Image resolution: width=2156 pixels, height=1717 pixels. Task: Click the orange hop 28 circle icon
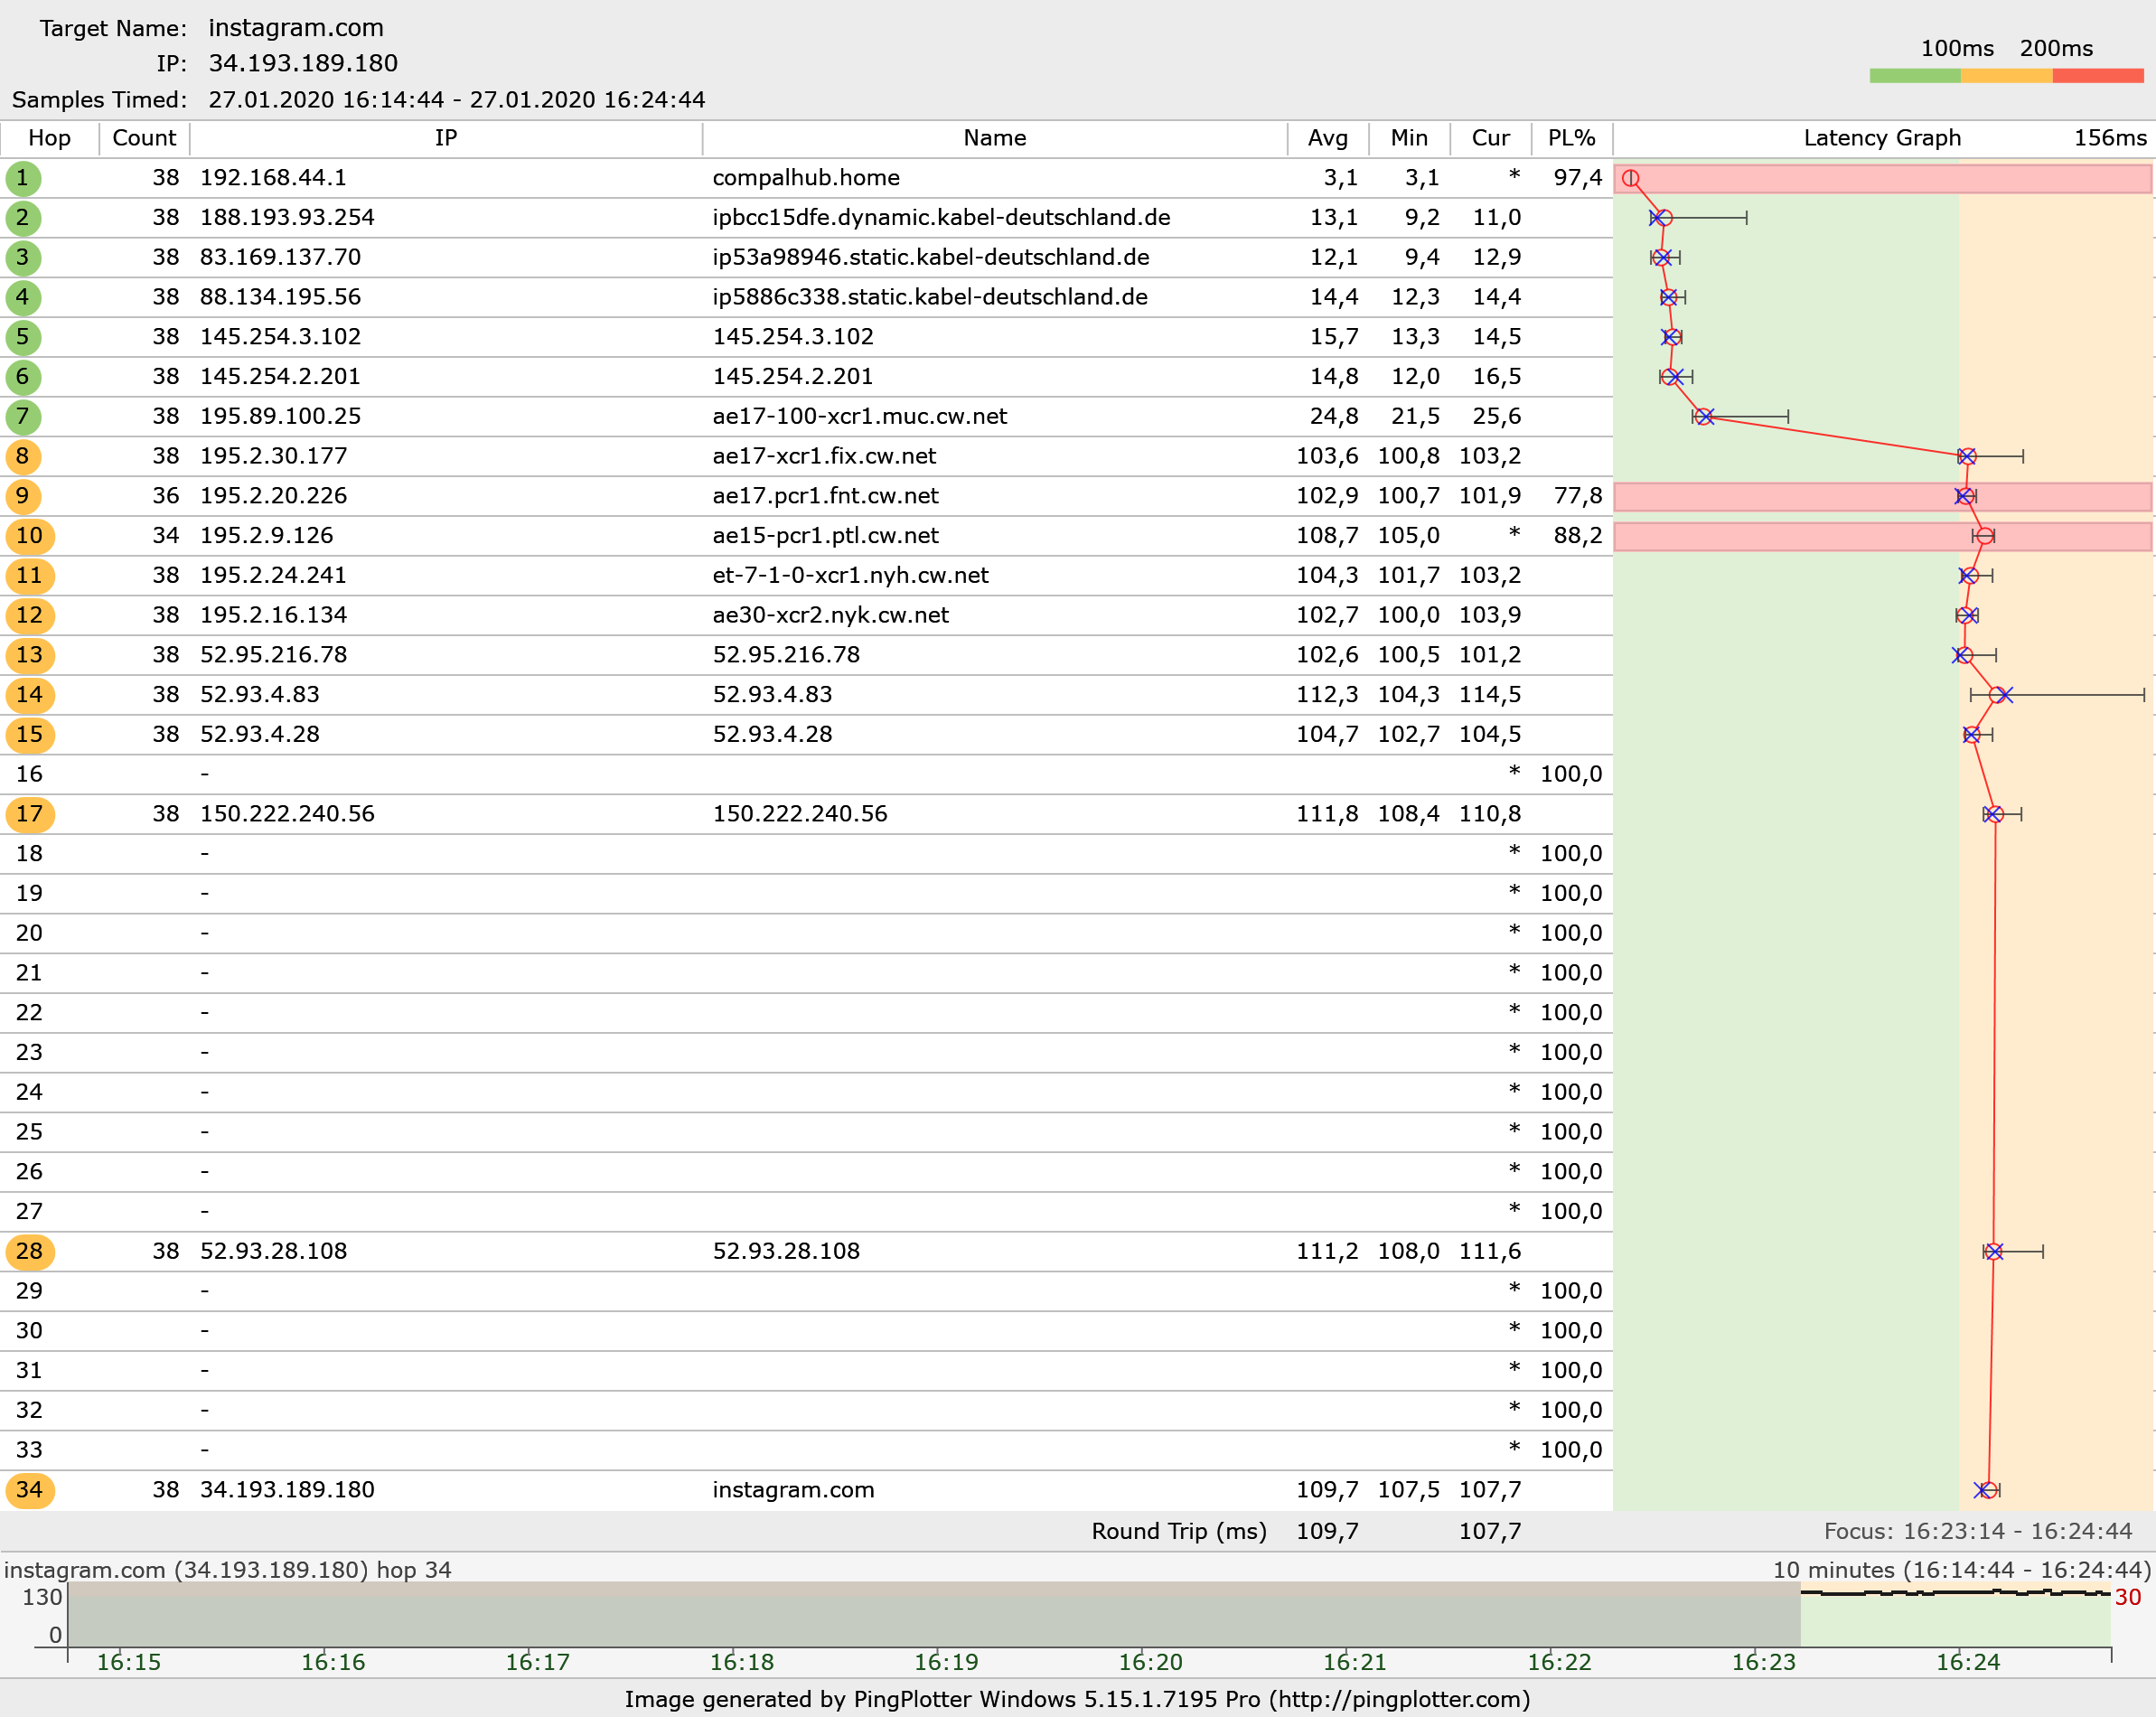(x=29, y=1251)
